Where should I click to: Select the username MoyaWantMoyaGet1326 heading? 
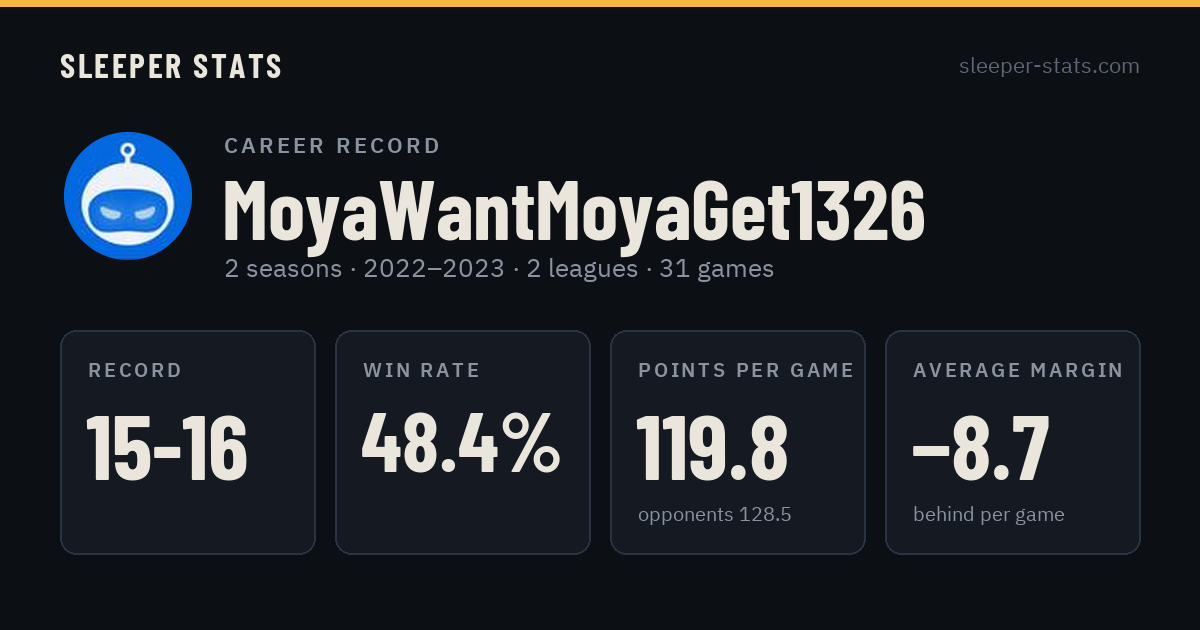point(574,211)
